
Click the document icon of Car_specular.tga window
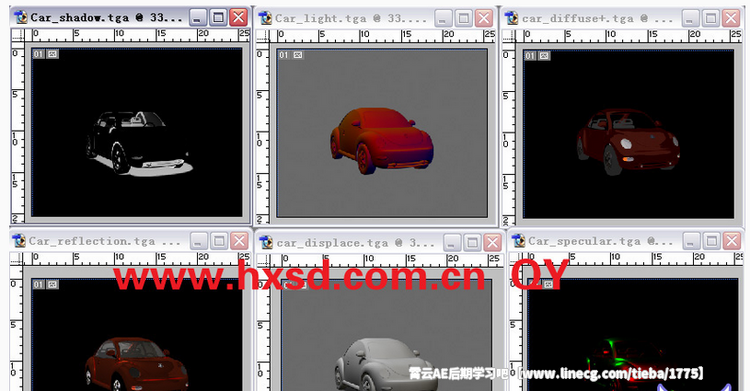[x=518, y=241]
